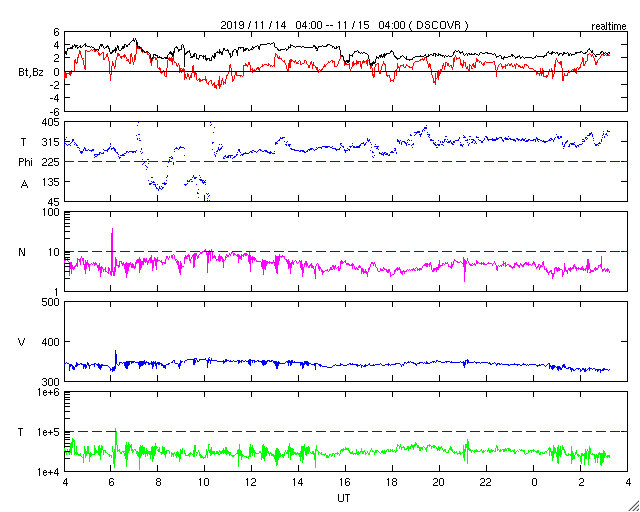
Task: Click the green temperature spike near 6 UT
Action: pyautogui.click(x=116, y=445)
